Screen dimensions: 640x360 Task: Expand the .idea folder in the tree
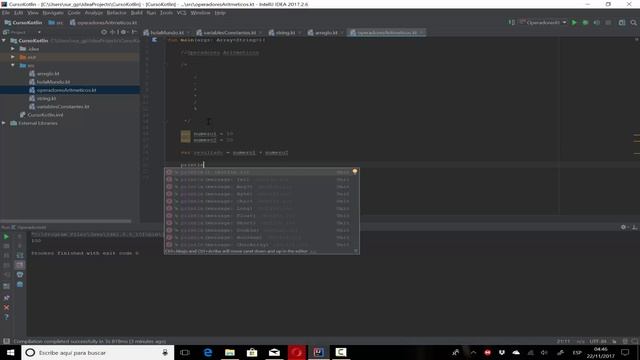(13, 49)
